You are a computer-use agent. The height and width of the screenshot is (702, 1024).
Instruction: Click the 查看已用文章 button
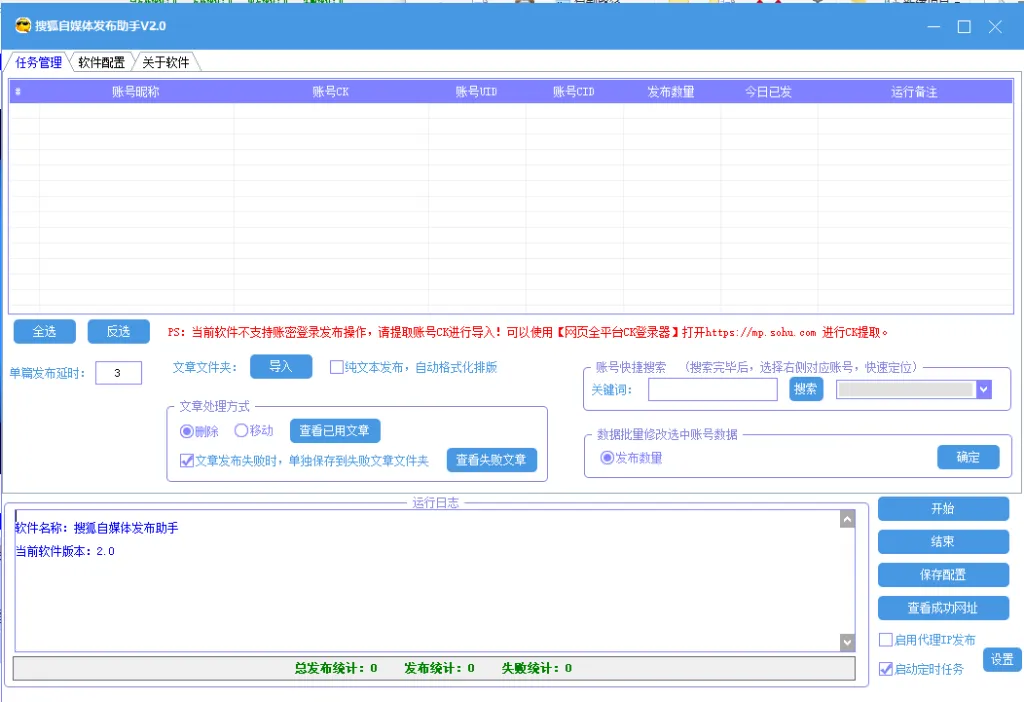(x=334, y=431)
